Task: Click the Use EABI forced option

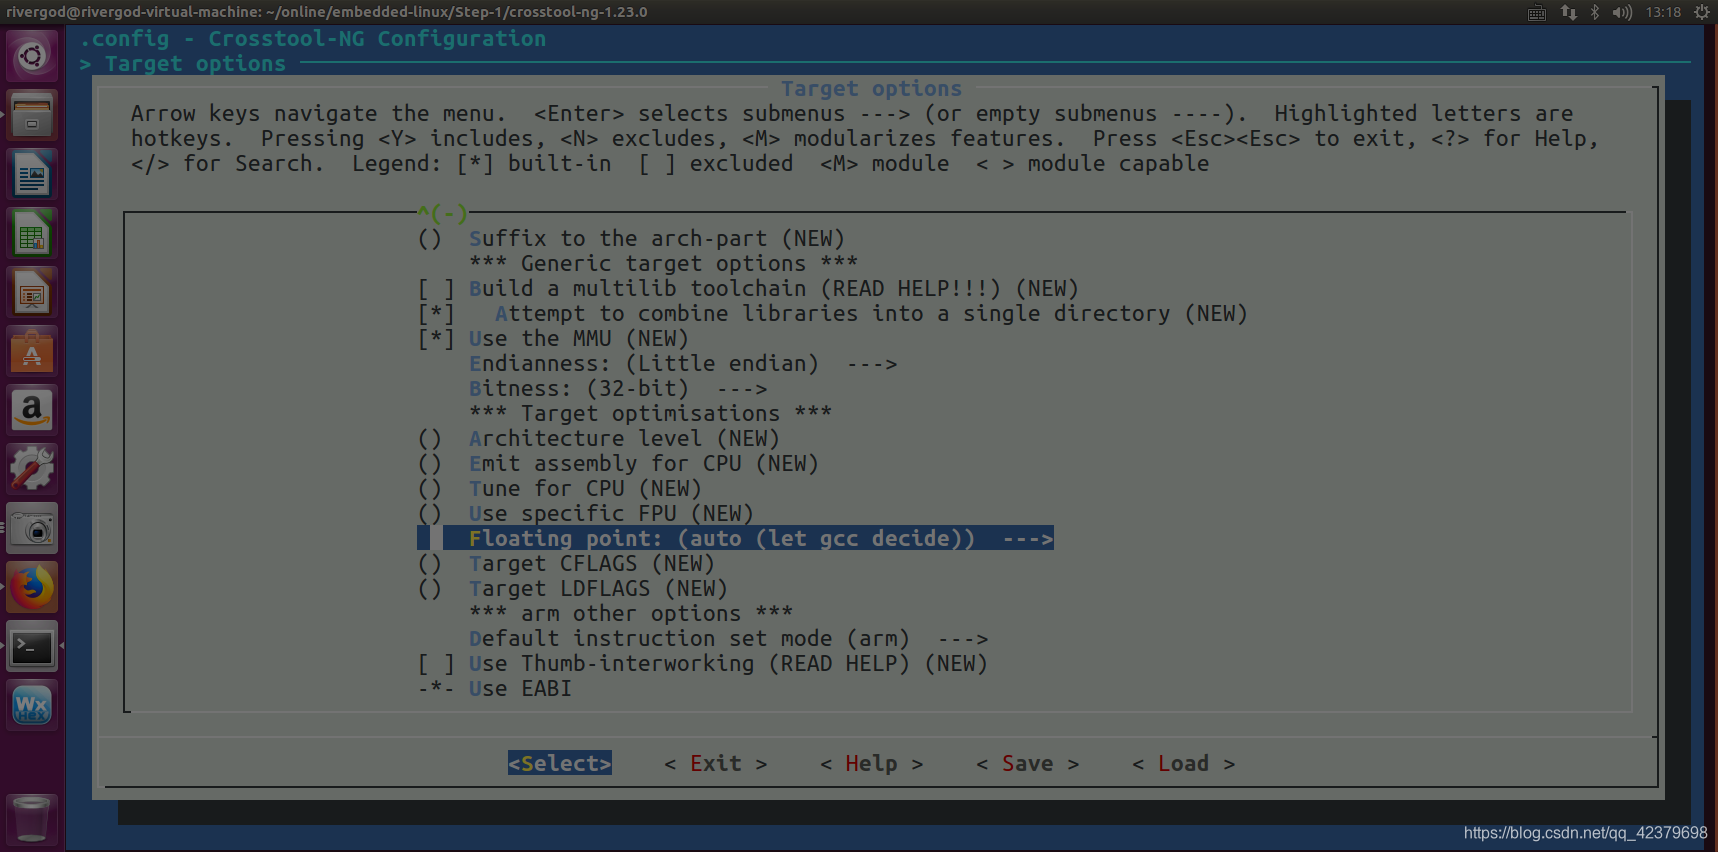Action: tap(495, 689)
